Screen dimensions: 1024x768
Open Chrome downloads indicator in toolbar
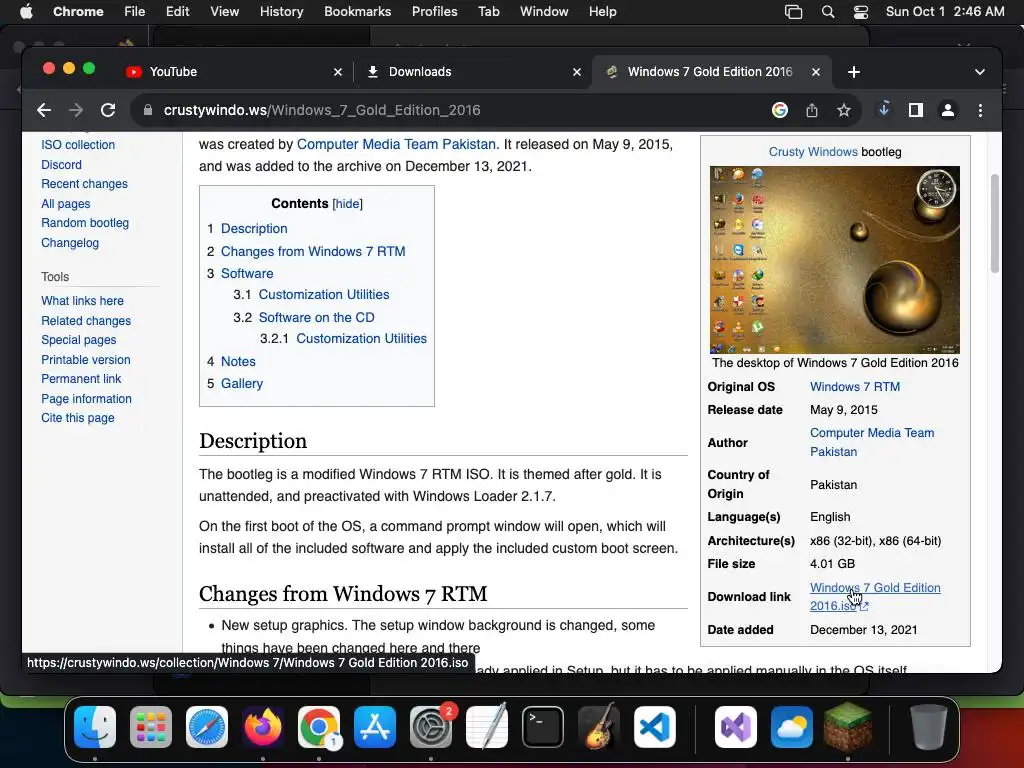pyautogui.click(x=884, y=110)
